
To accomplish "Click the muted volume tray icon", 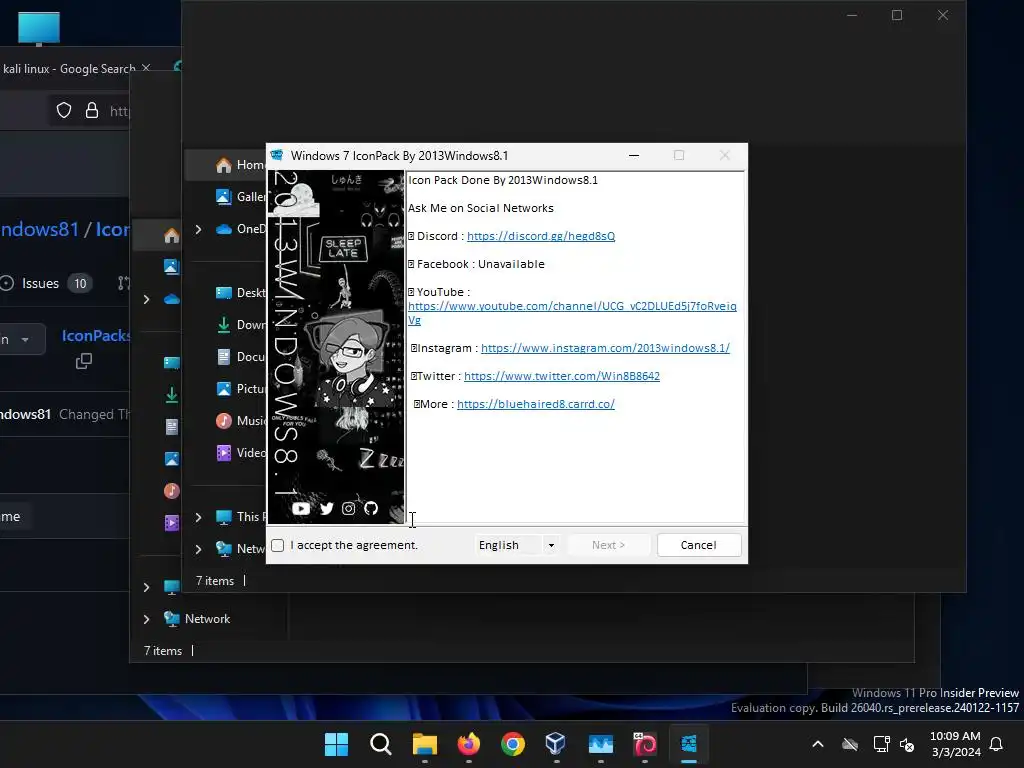I will coord(906,744).
